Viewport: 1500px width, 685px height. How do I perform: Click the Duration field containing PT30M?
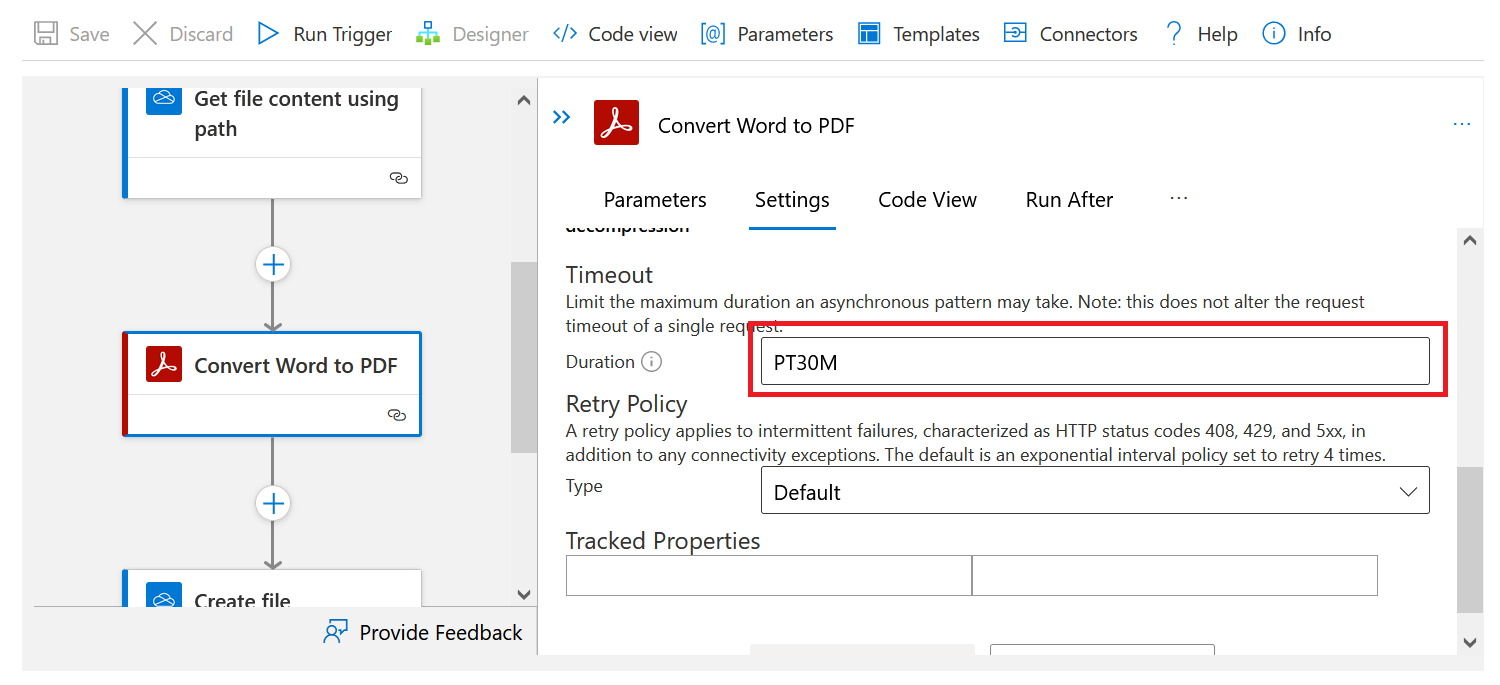1095,362
